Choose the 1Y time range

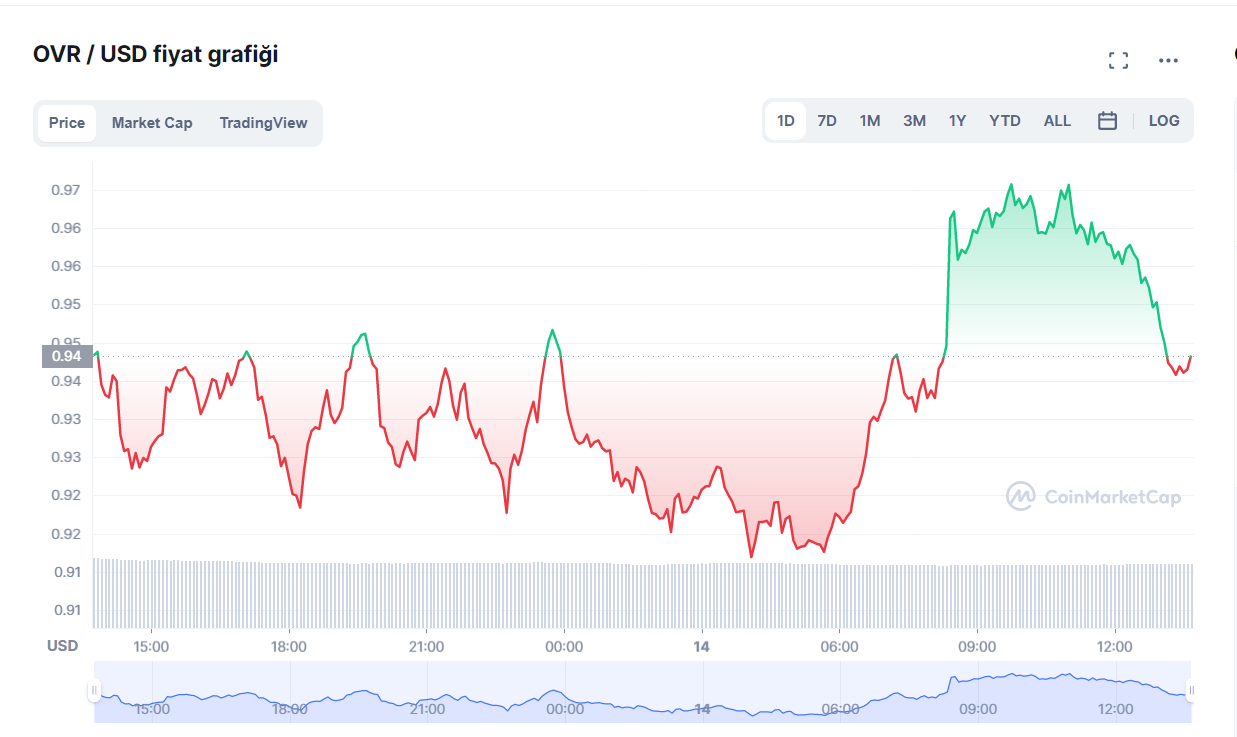957,121
